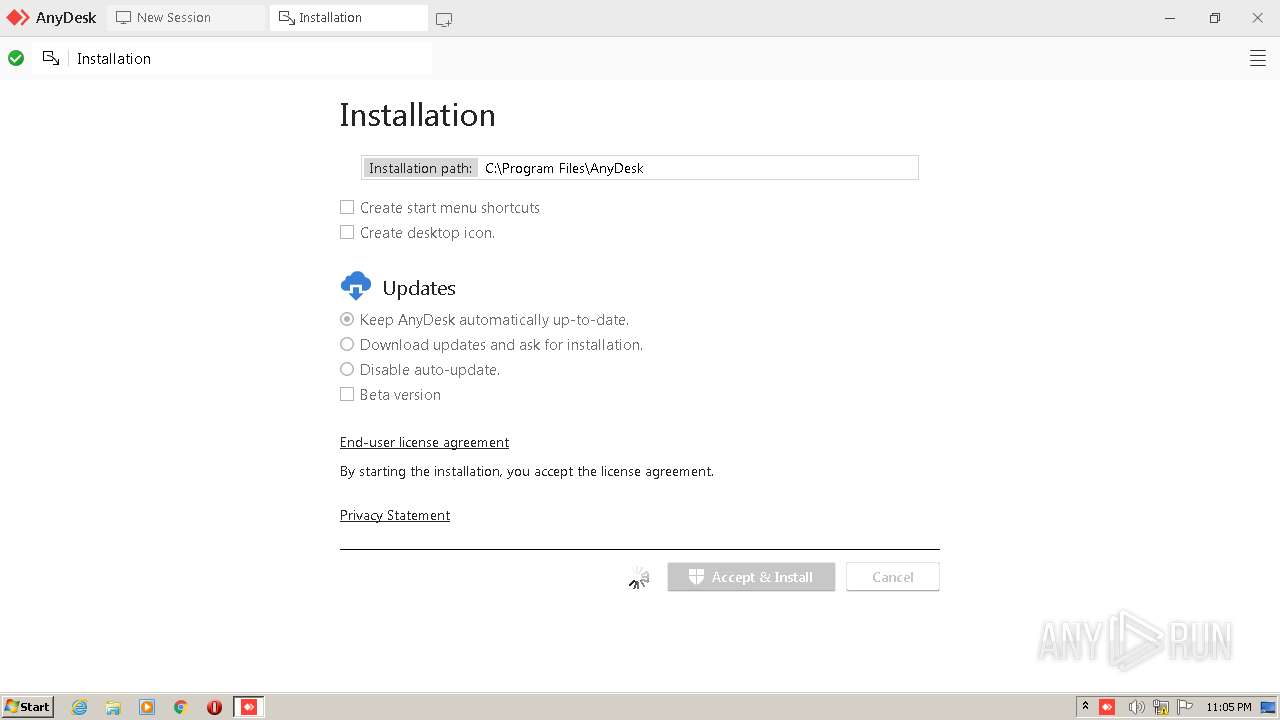
Task: Select the AnyDesk taskbar button
Action: 249,707
